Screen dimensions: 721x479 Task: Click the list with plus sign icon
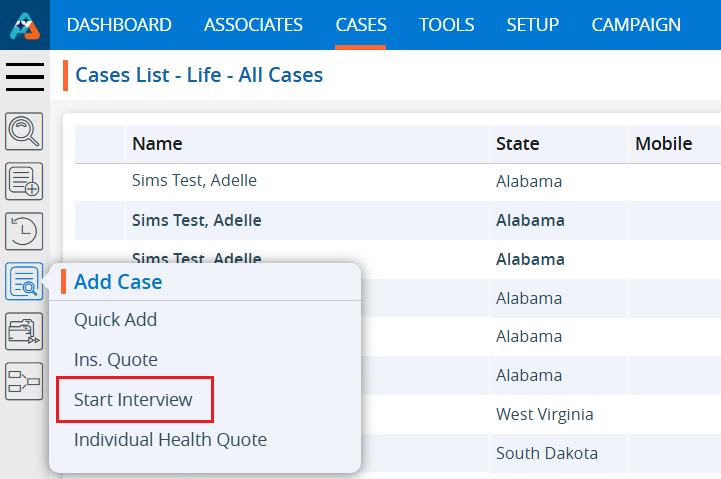[x=24, y=181]
